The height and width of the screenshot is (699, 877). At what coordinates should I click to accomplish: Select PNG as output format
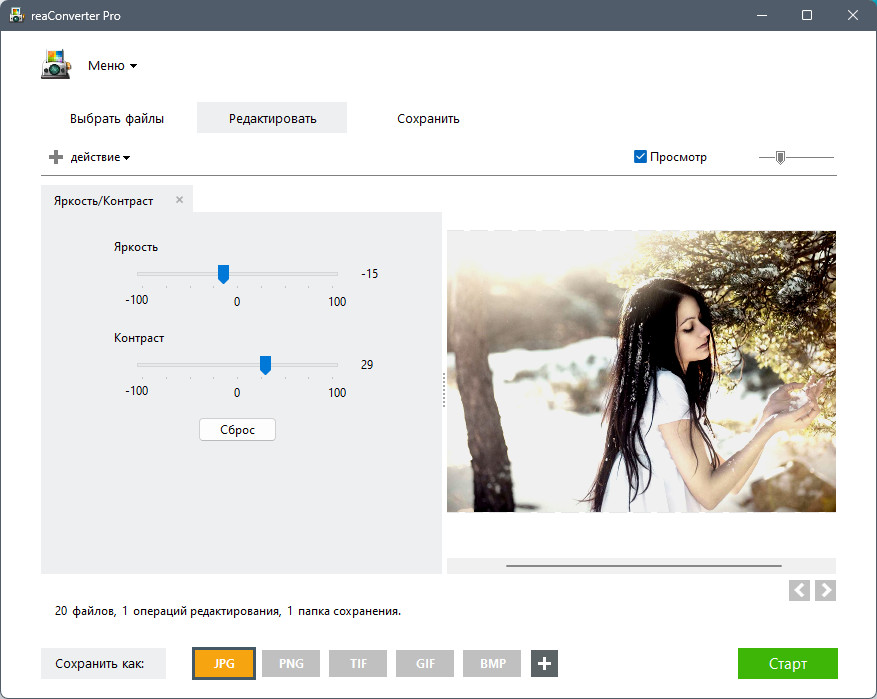coord(291,664)
